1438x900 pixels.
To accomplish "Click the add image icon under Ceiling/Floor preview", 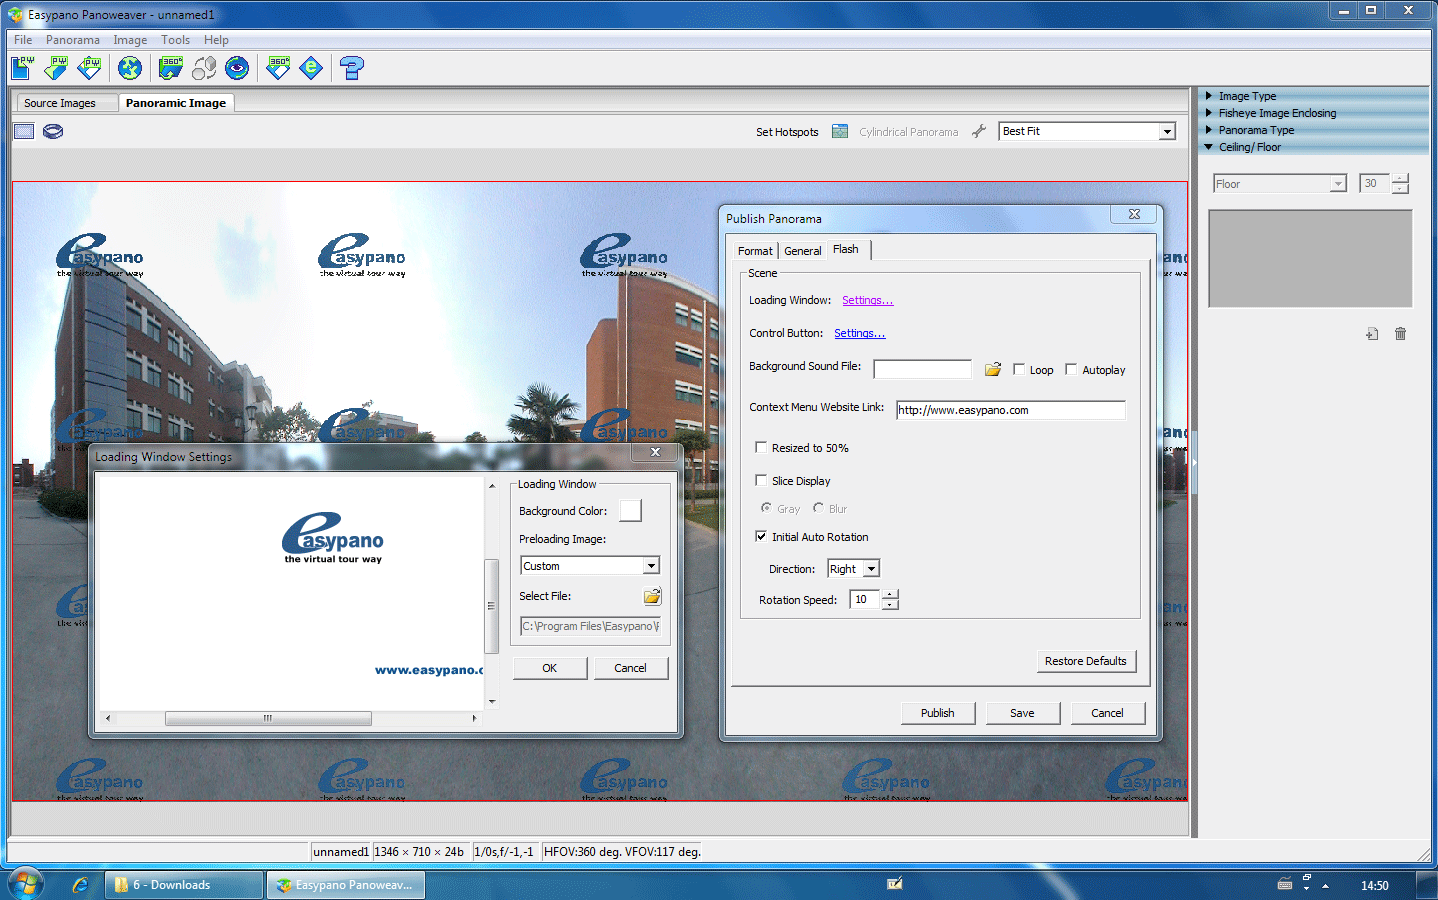I will 1372,334.
